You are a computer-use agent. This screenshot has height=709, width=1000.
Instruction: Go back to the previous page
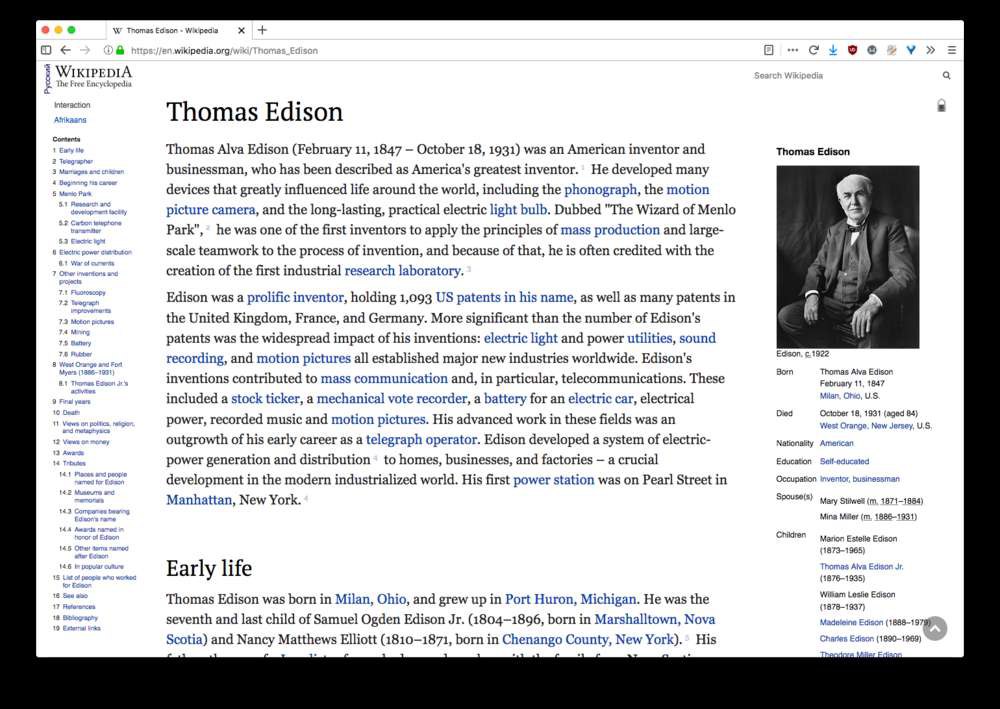click(x=65, y=50)
